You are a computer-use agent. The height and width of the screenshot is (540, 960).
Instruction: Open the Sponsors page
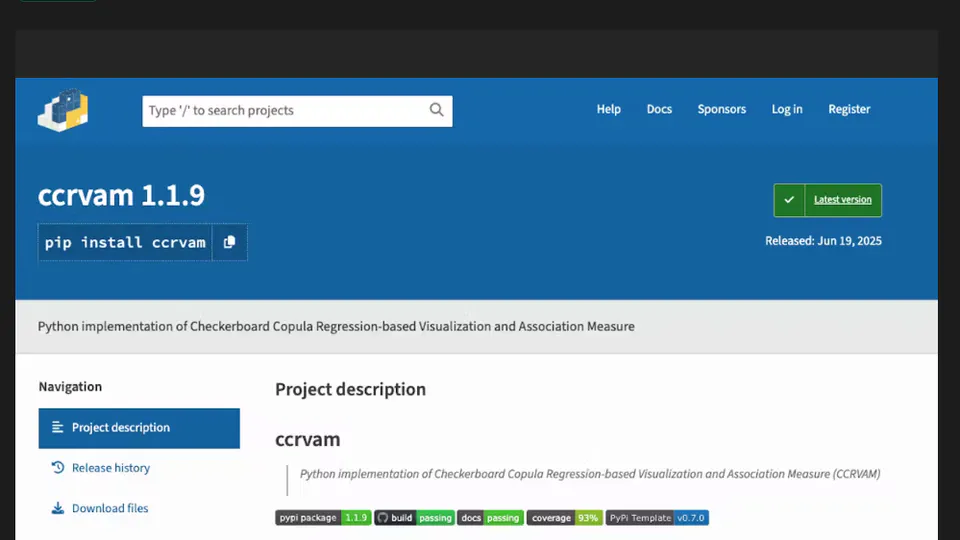click(721, 109)
